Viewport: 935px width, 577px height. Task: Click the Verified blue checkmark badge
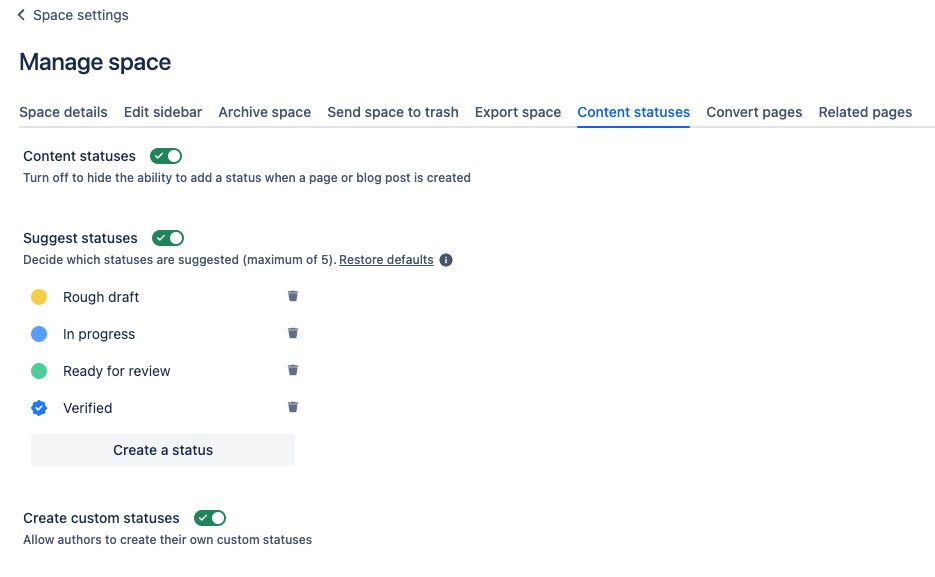pos(39,408)
